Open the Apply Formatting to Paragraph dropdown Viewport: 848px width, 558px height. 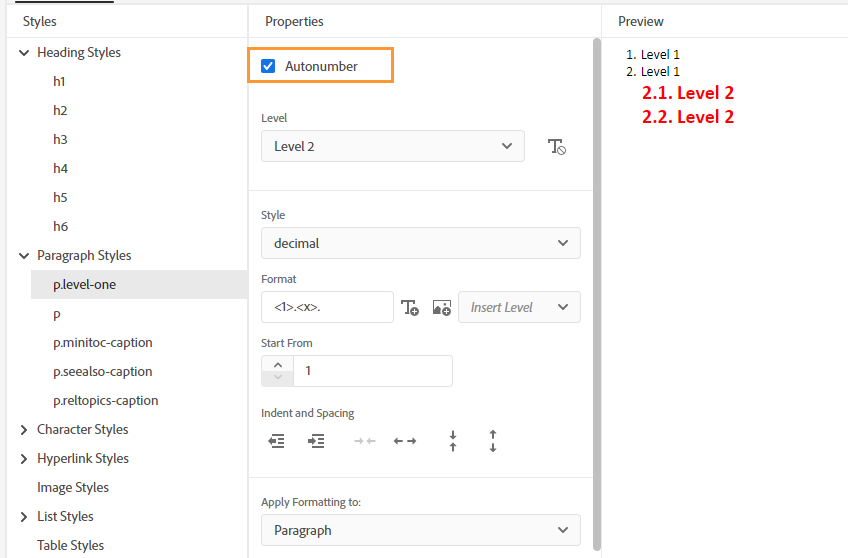click(x=420, y=530)
